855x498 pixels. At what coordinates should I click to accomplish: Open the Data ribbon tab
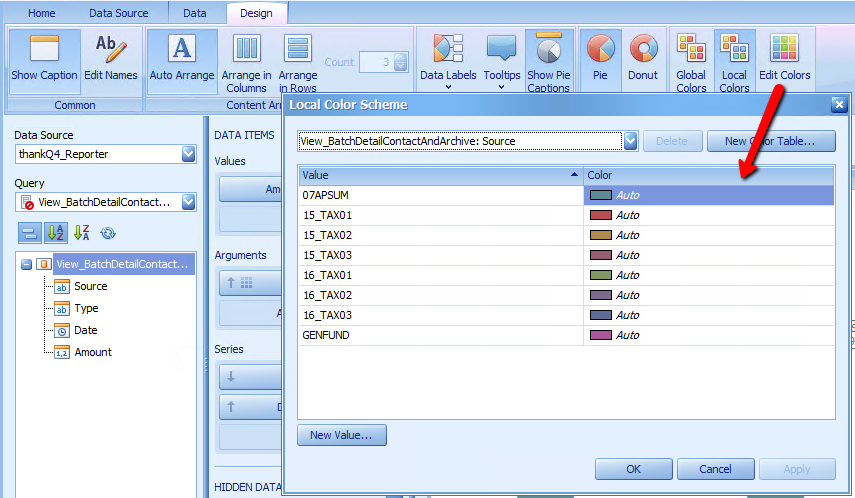[195, 13]
